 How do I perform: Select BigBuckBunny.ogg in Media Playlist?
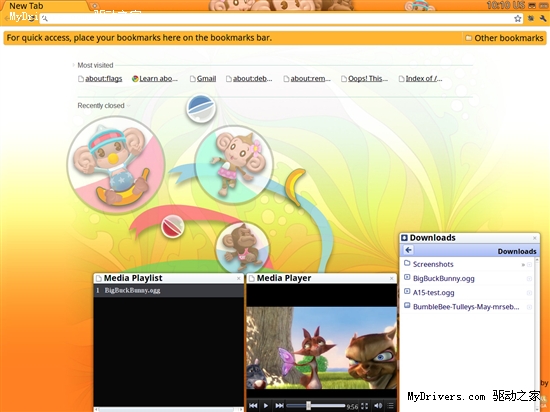click(169, 290)
